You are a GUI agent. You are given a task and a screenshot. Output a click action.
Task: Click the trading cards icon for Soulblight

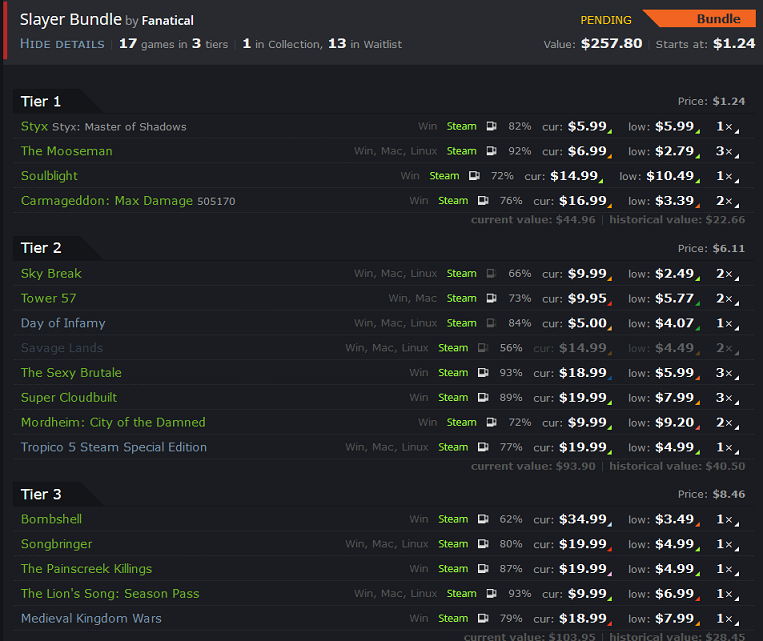tap(474, 176)
